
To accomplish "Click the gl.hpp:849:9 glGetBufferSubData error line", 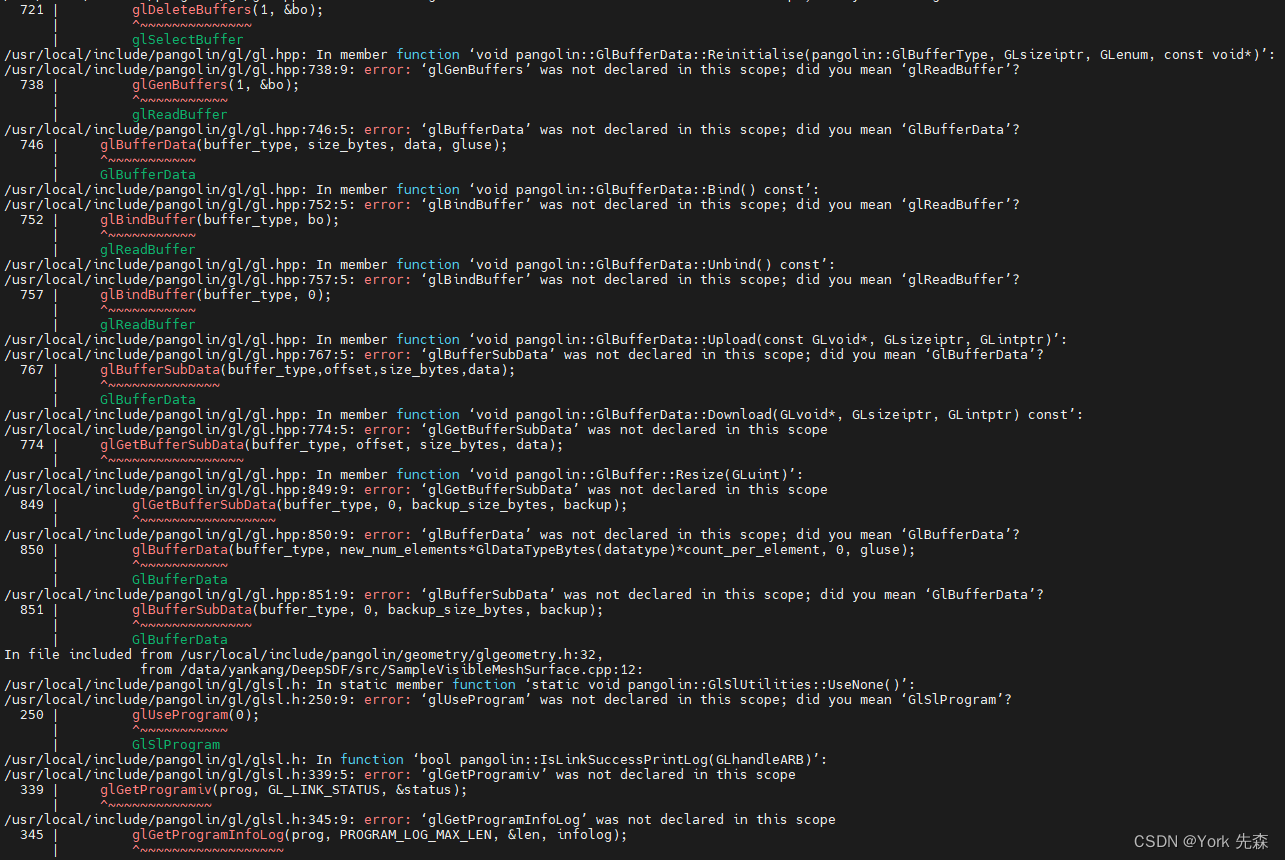I will click(x=416, y=489).
